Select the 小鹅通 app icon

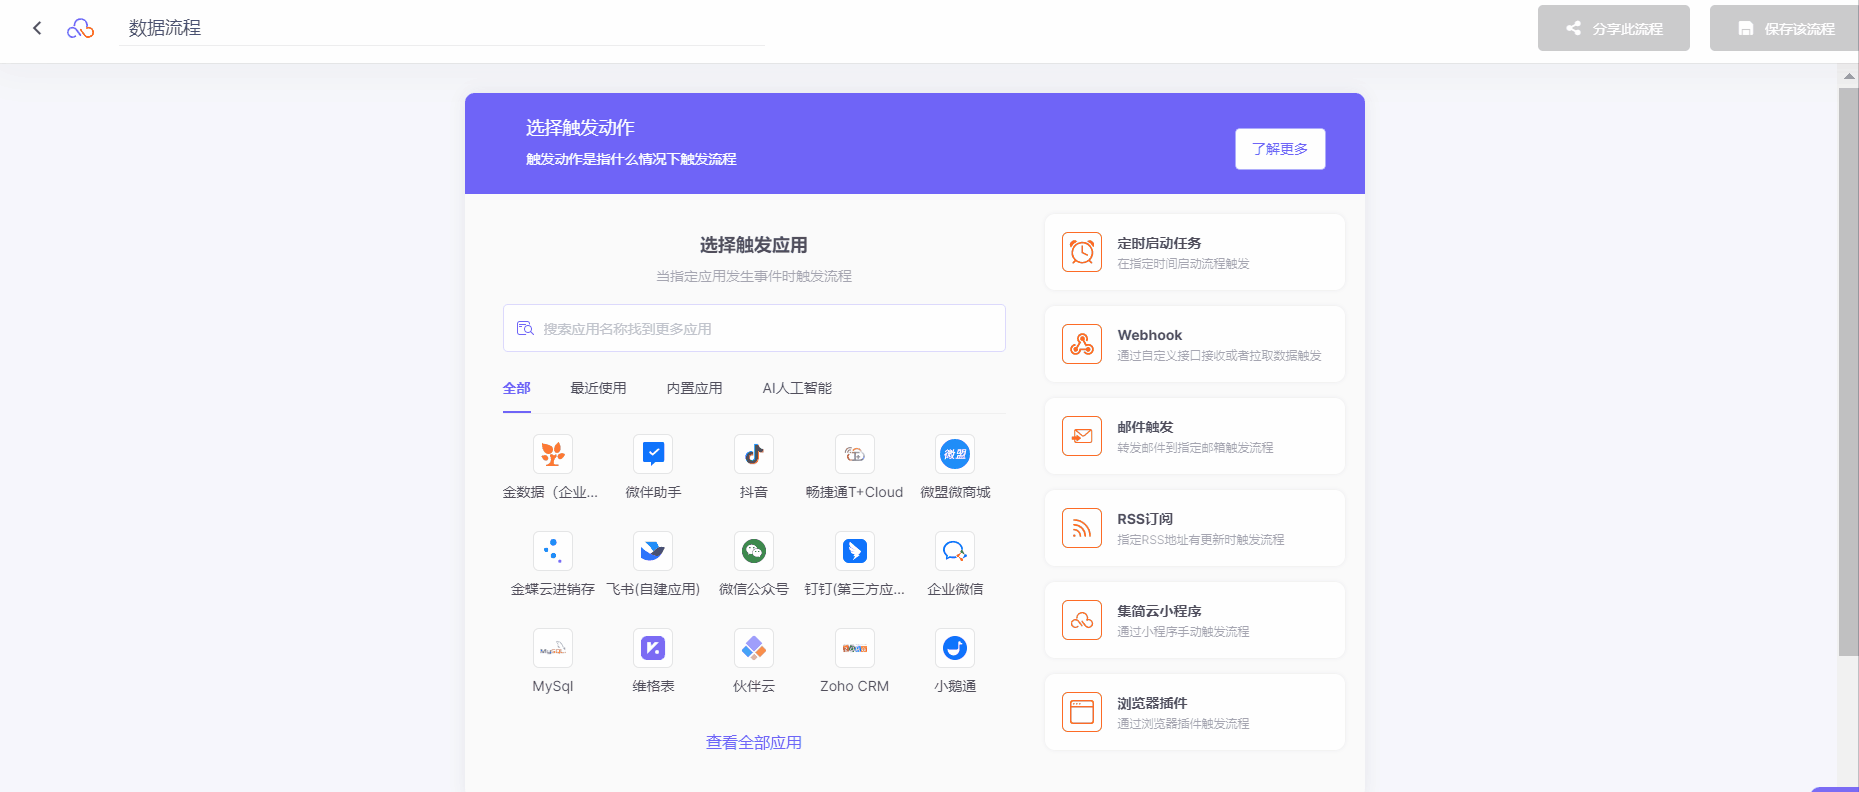[x=955, y=648]
